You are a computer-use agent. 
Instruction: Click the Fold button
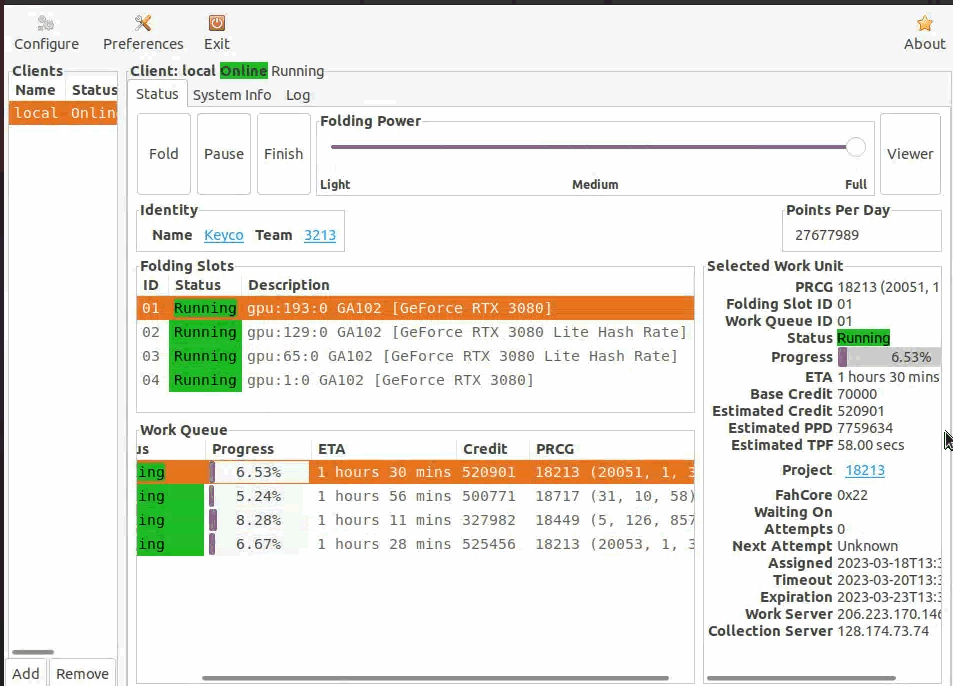163,154
